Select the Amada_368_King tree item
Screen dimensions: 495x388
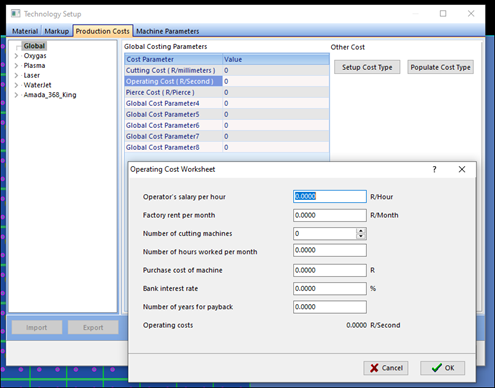pyautogui.click(x=50, y=95)
